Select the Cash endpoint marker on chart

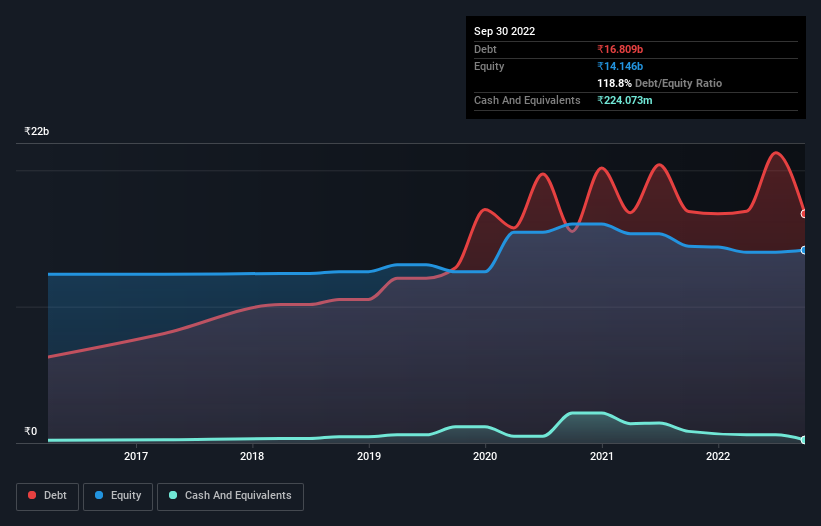(x=804, y=440)
